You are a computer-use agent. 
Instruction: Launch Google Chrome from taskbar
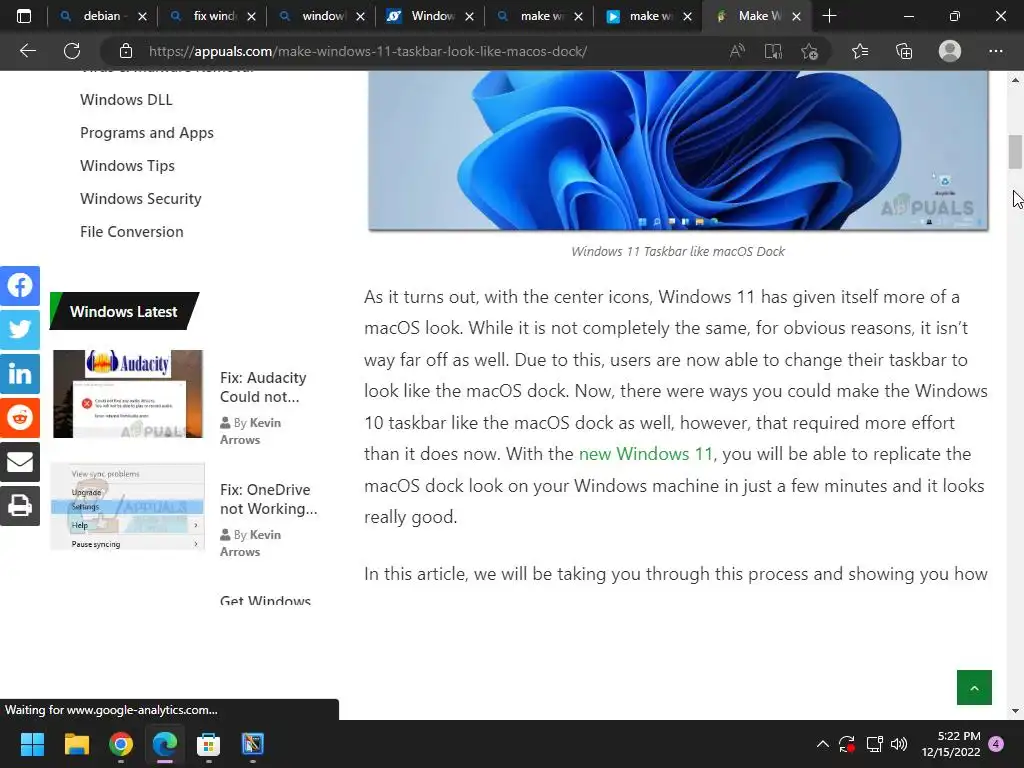[121, 744]
